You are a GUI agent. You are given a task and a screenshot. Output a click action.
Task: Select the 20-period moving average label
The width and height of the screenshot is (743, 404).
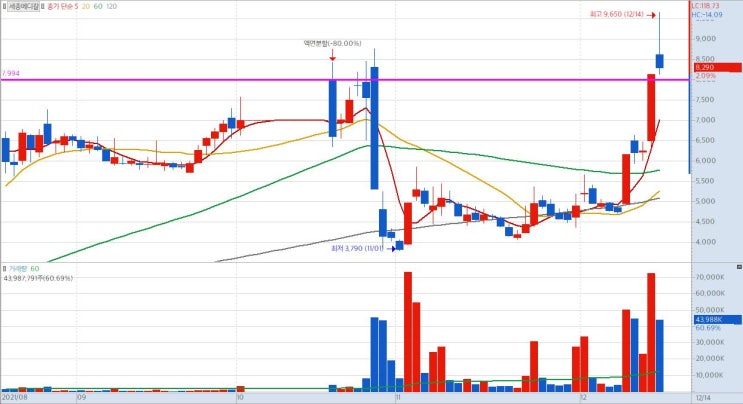[x=86, y=6]
